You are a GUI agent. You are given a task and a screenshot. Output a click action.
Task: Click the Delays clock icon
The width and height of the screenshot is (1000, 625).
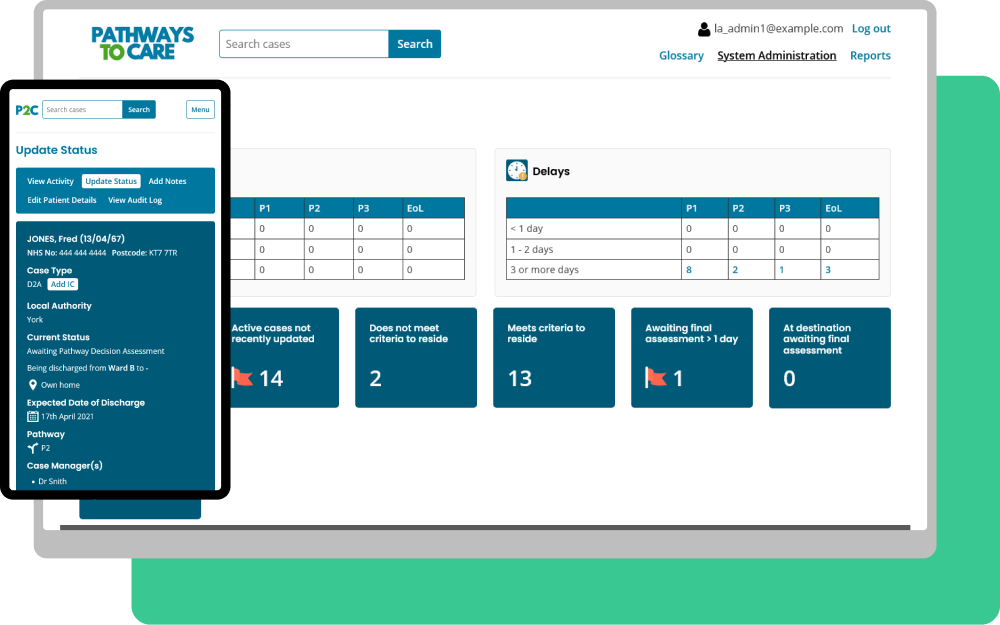[517, 171]
